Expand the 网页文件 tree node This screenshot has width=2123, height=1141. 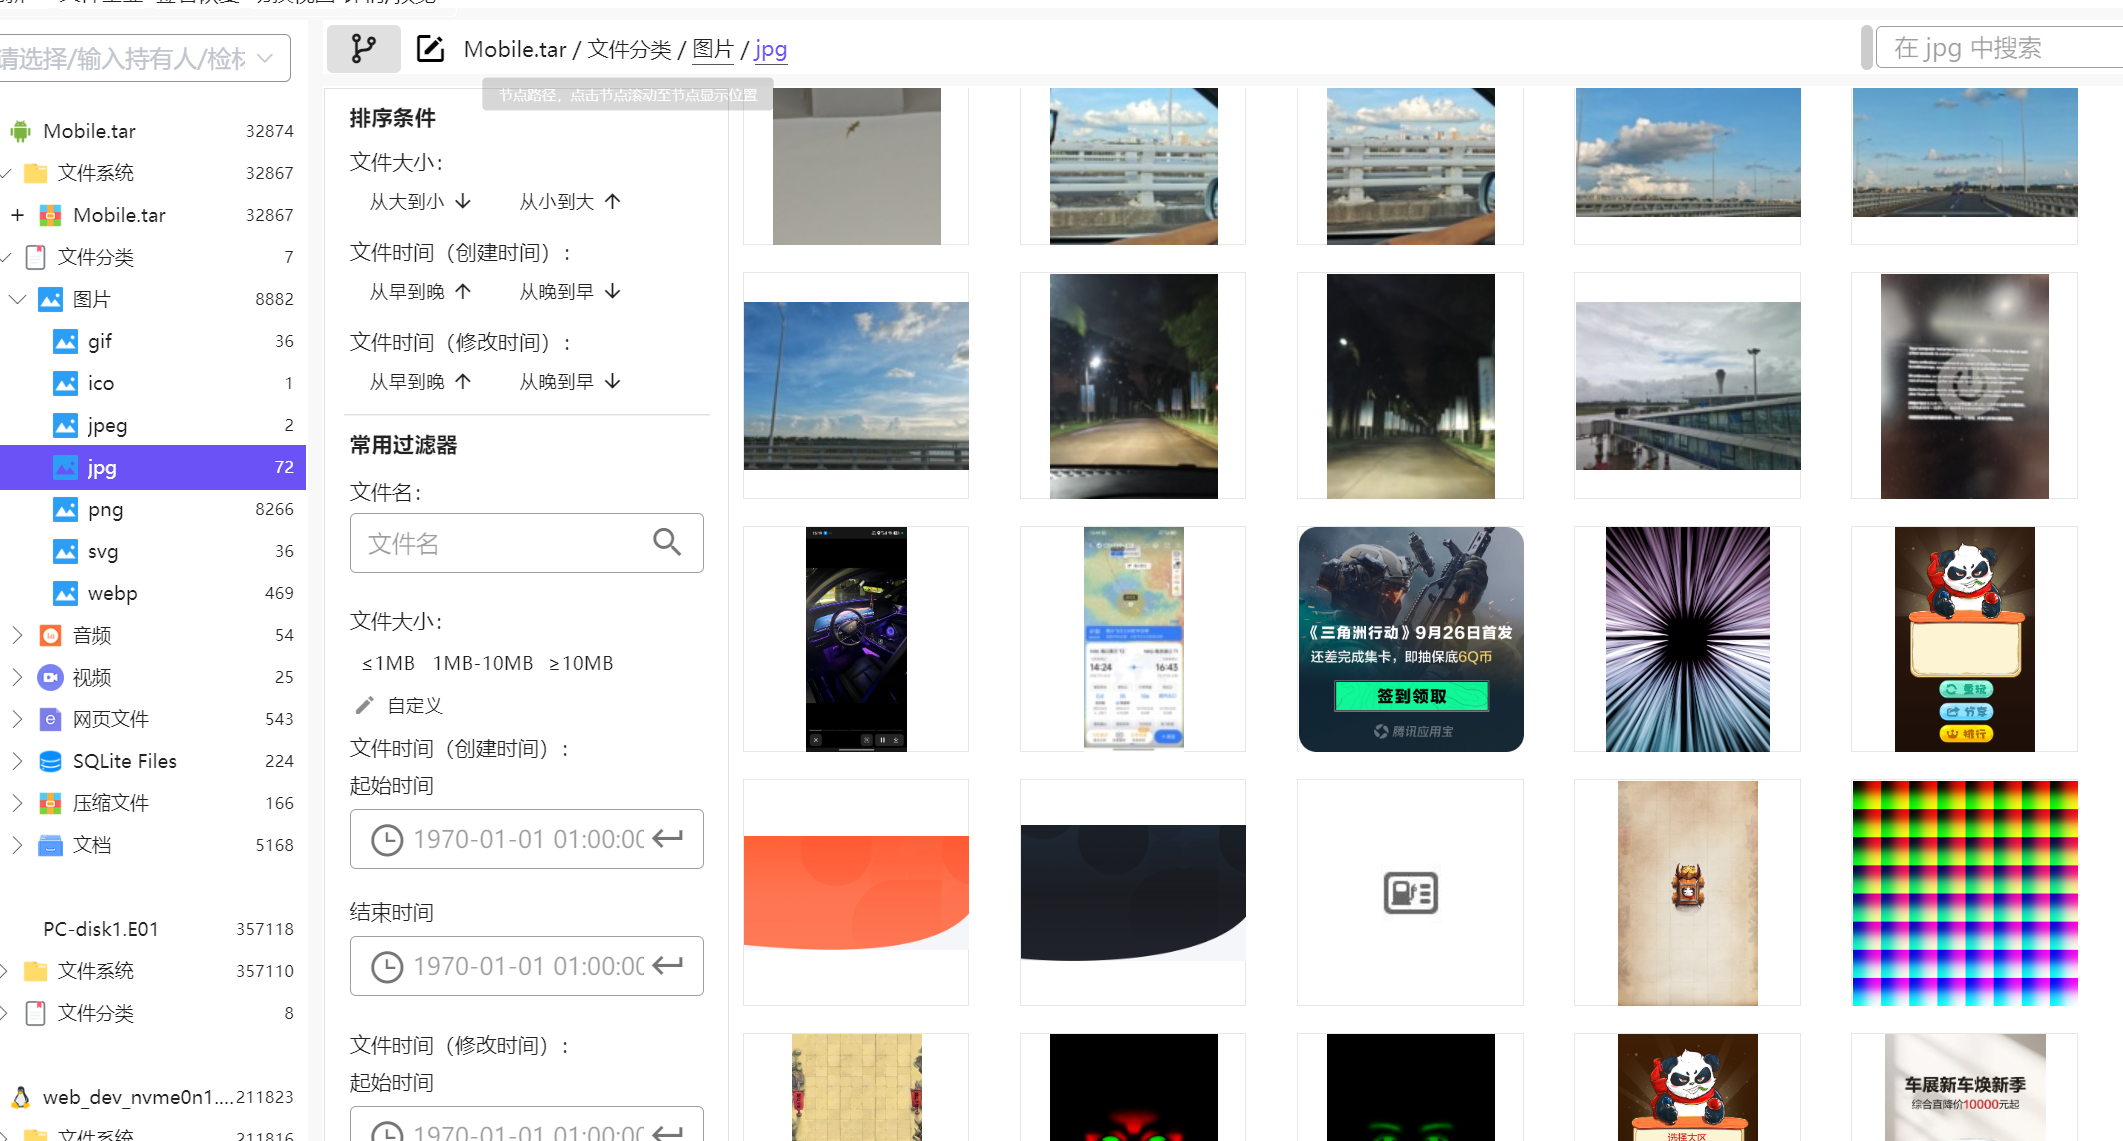17,719
